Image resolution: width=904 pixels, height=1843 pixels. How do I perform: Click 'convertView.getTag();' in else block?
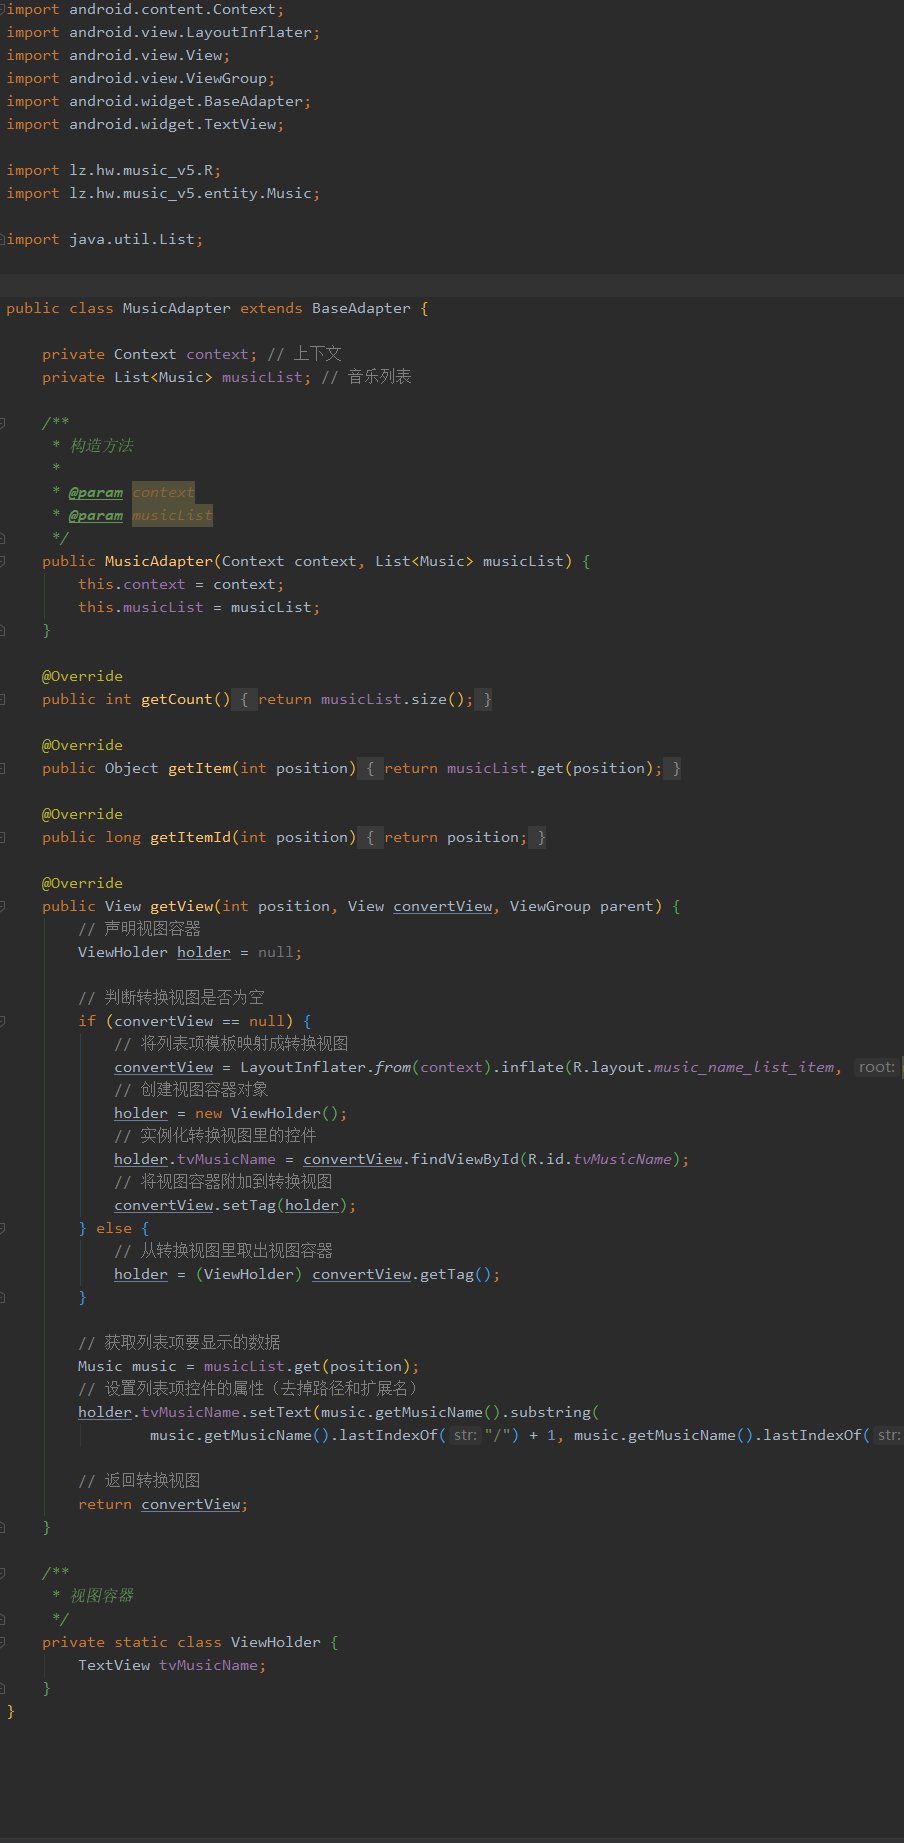[406, 1274]
